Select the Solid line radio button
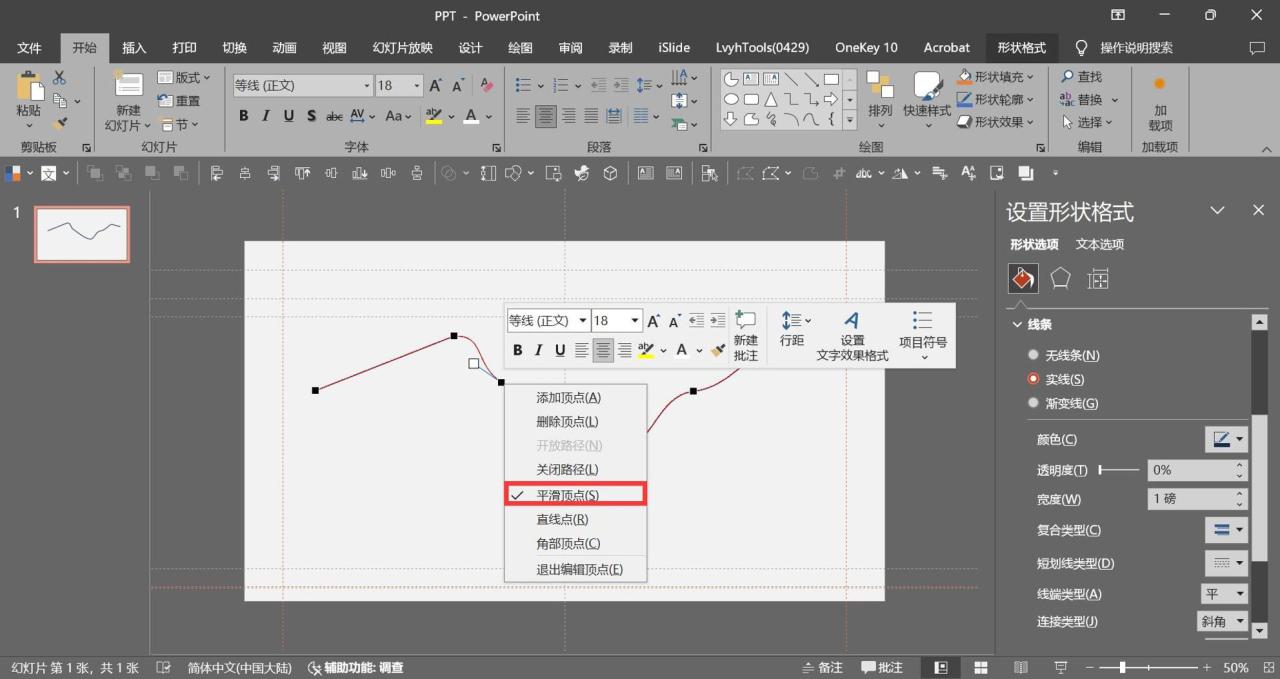The image size is (1280, 679). pyautogui.click(x=1034, y=379)
